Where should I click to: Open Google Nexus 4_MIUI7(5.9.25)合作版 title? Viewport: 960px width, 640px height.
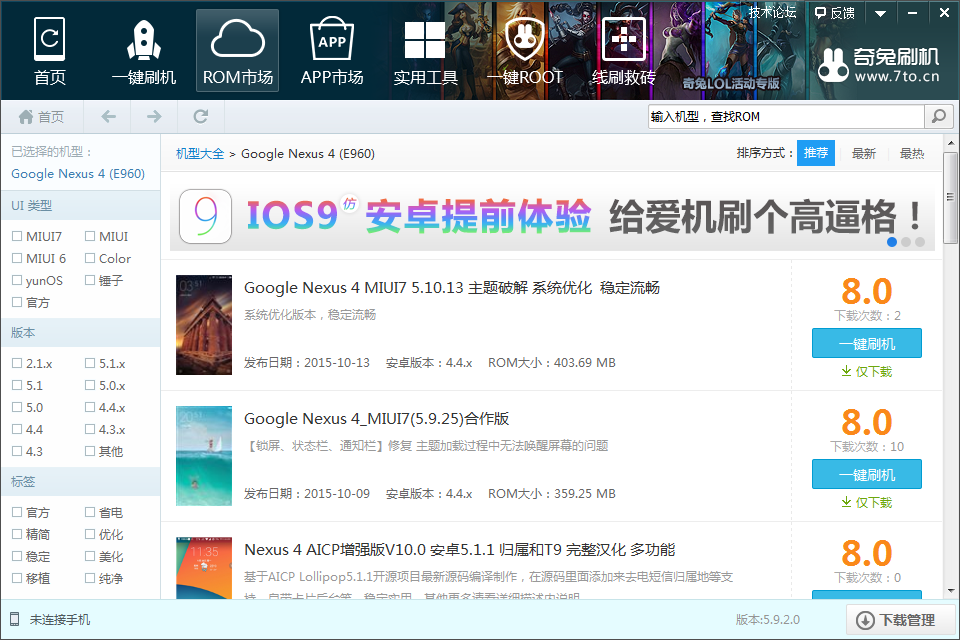pos(377,419)
